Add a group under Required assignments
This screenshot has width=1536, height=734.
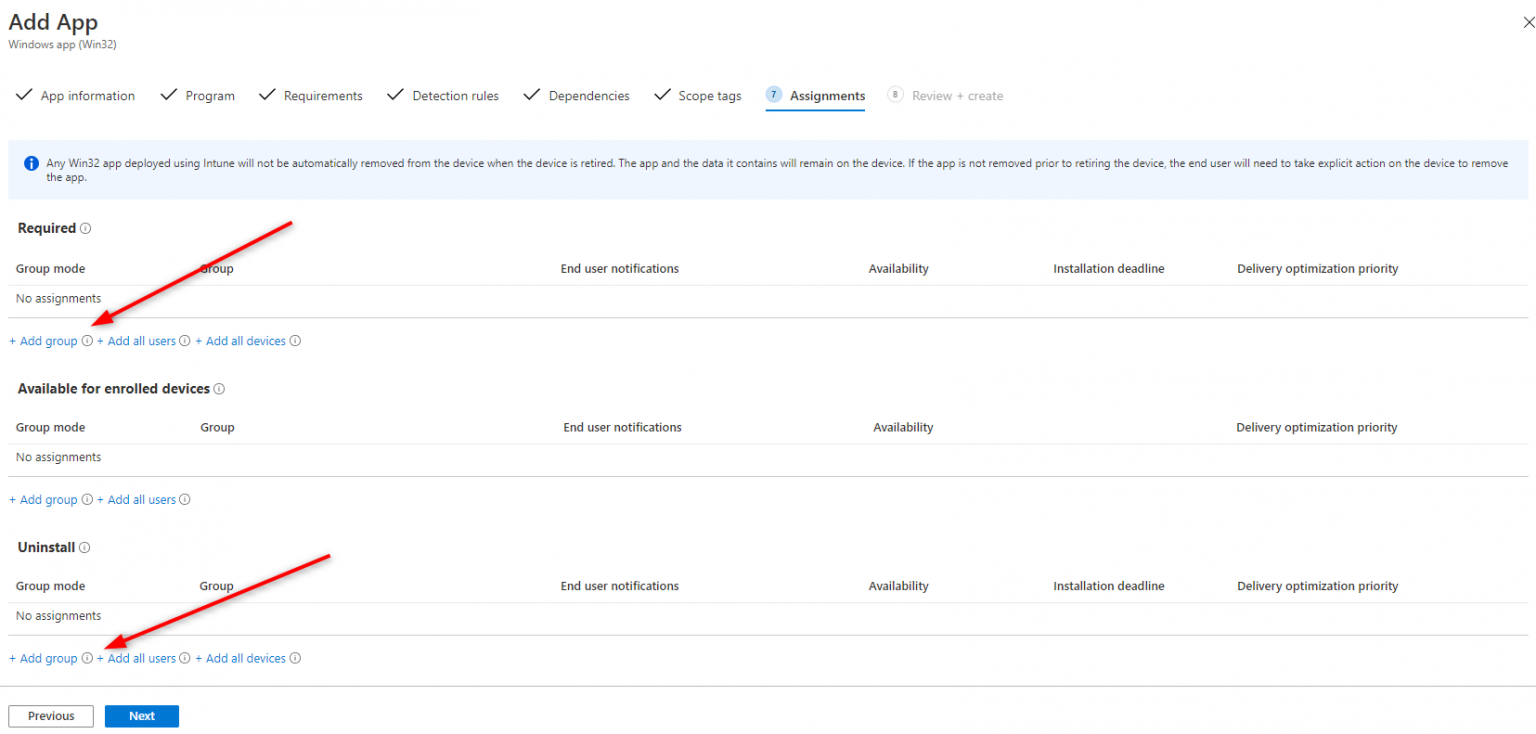click(42, 340)
